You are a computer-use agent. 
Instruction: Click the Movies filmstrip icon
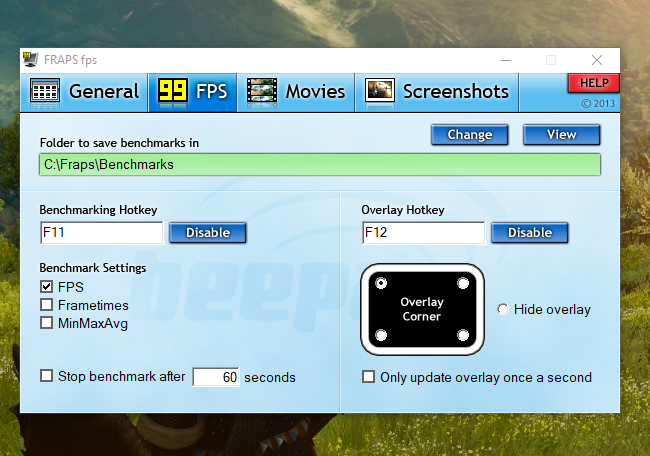pyautogui.click(x=262, y=90)
